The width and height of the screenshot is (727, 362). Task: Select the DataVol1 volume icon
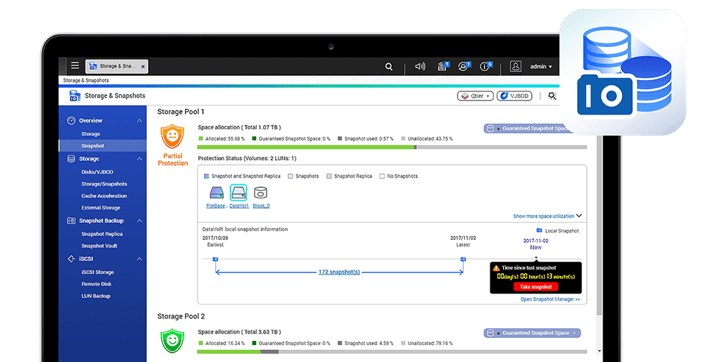tap(238, 192)
